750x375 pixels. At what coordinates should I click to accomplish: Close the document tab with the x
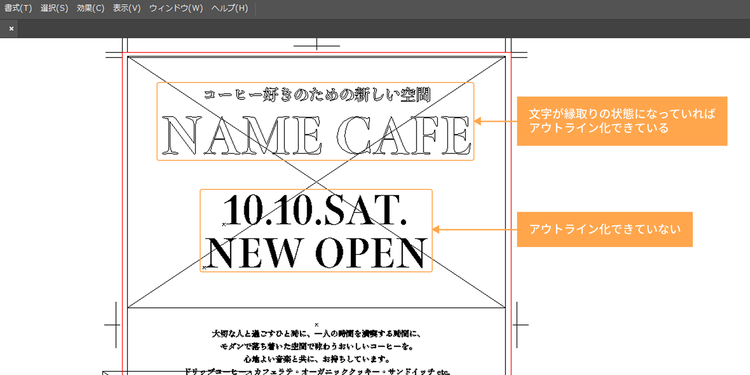click(x=11, y=29)
